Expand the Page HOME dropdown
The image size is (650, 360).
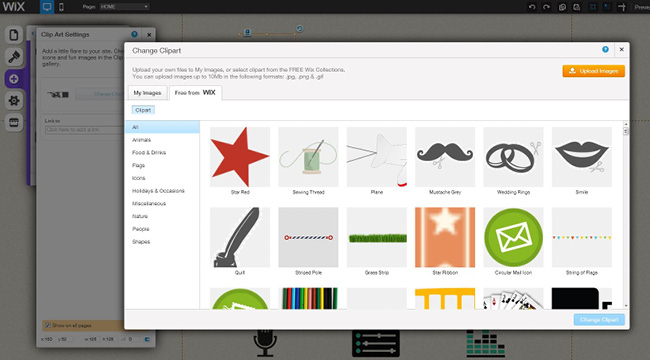click(124, 7)
